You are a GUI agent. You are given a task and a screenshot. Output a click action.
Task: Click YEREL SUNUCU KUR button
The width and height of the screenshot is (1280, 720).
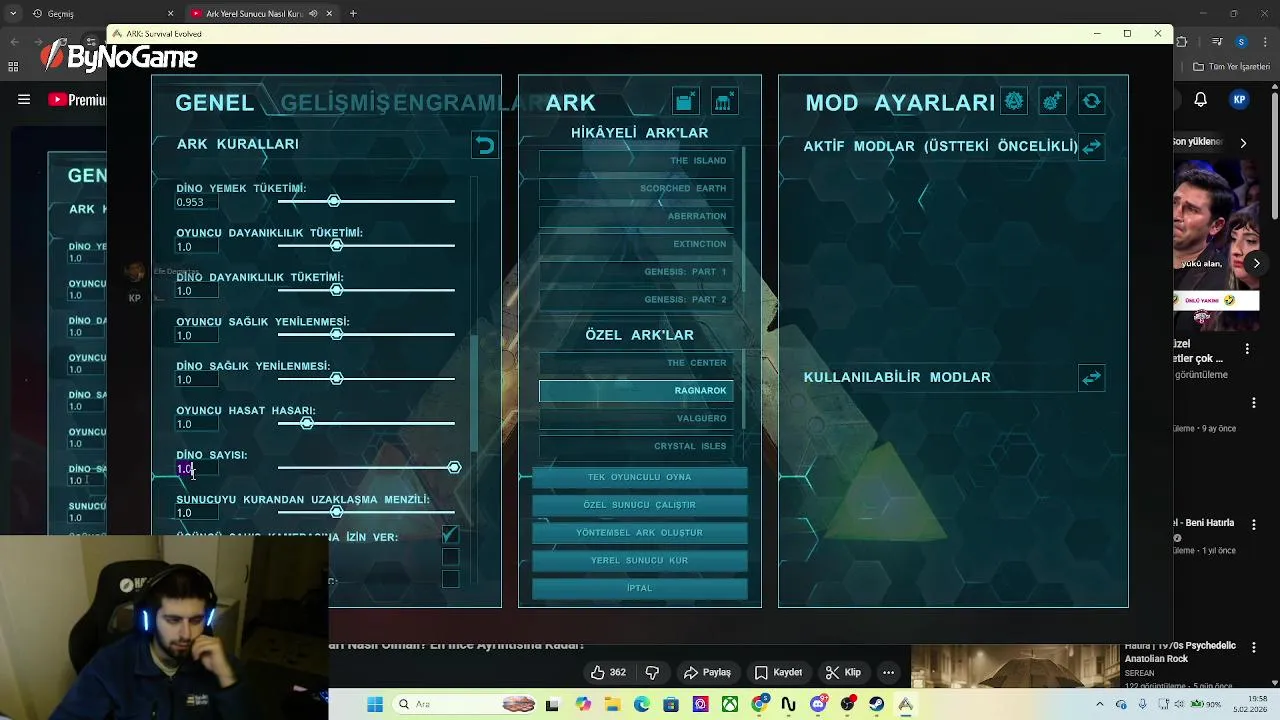click(x=639, y=561)
